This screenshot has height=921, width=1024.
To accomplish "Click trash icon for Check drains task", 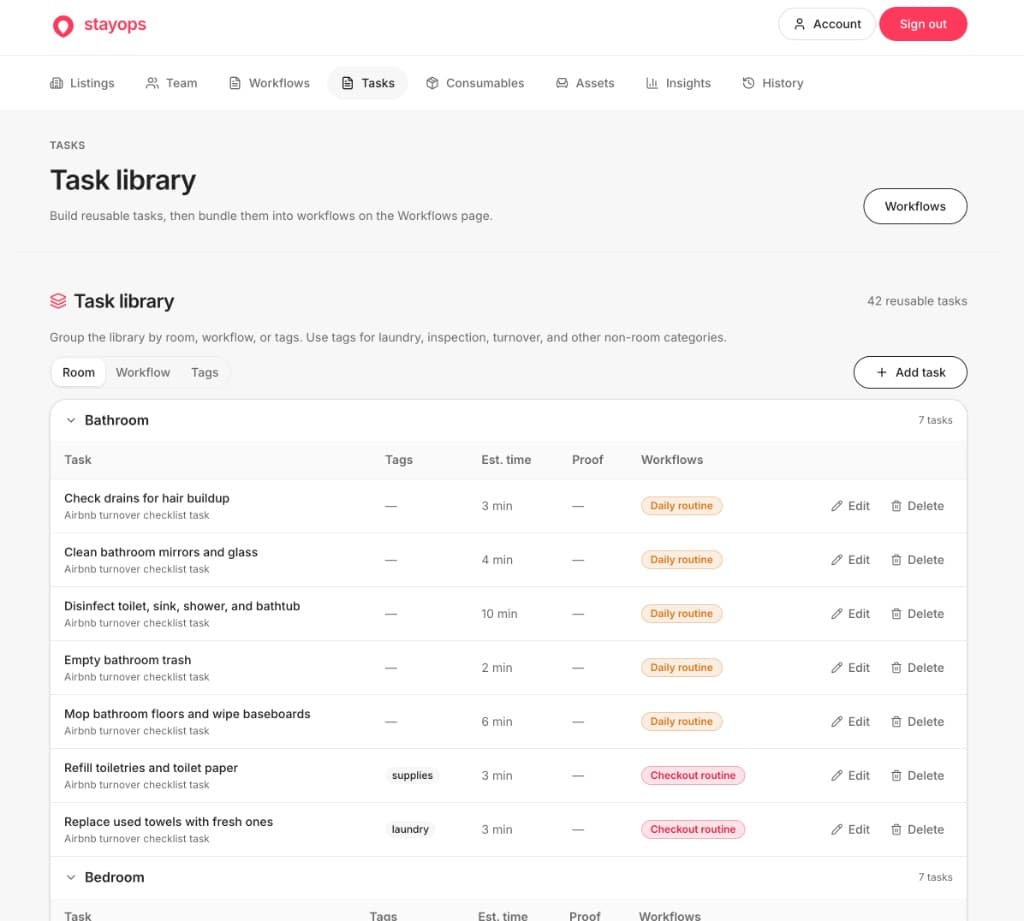I will (x=896, y=506).
